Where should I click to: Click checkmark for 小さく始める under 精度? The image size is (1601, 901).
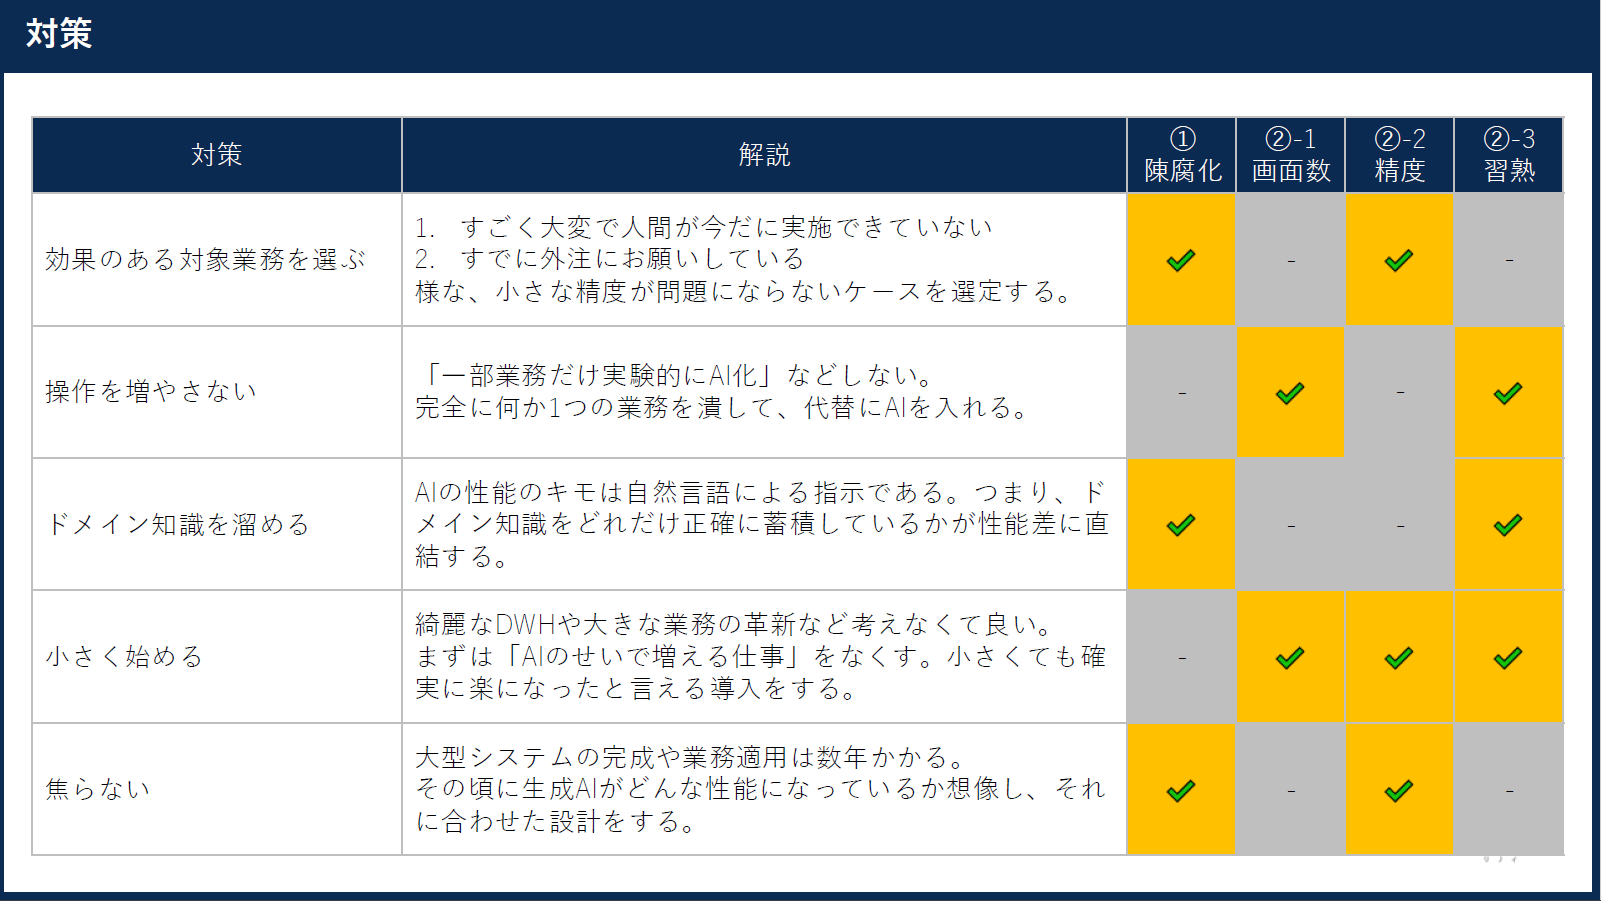[1399, 658]
